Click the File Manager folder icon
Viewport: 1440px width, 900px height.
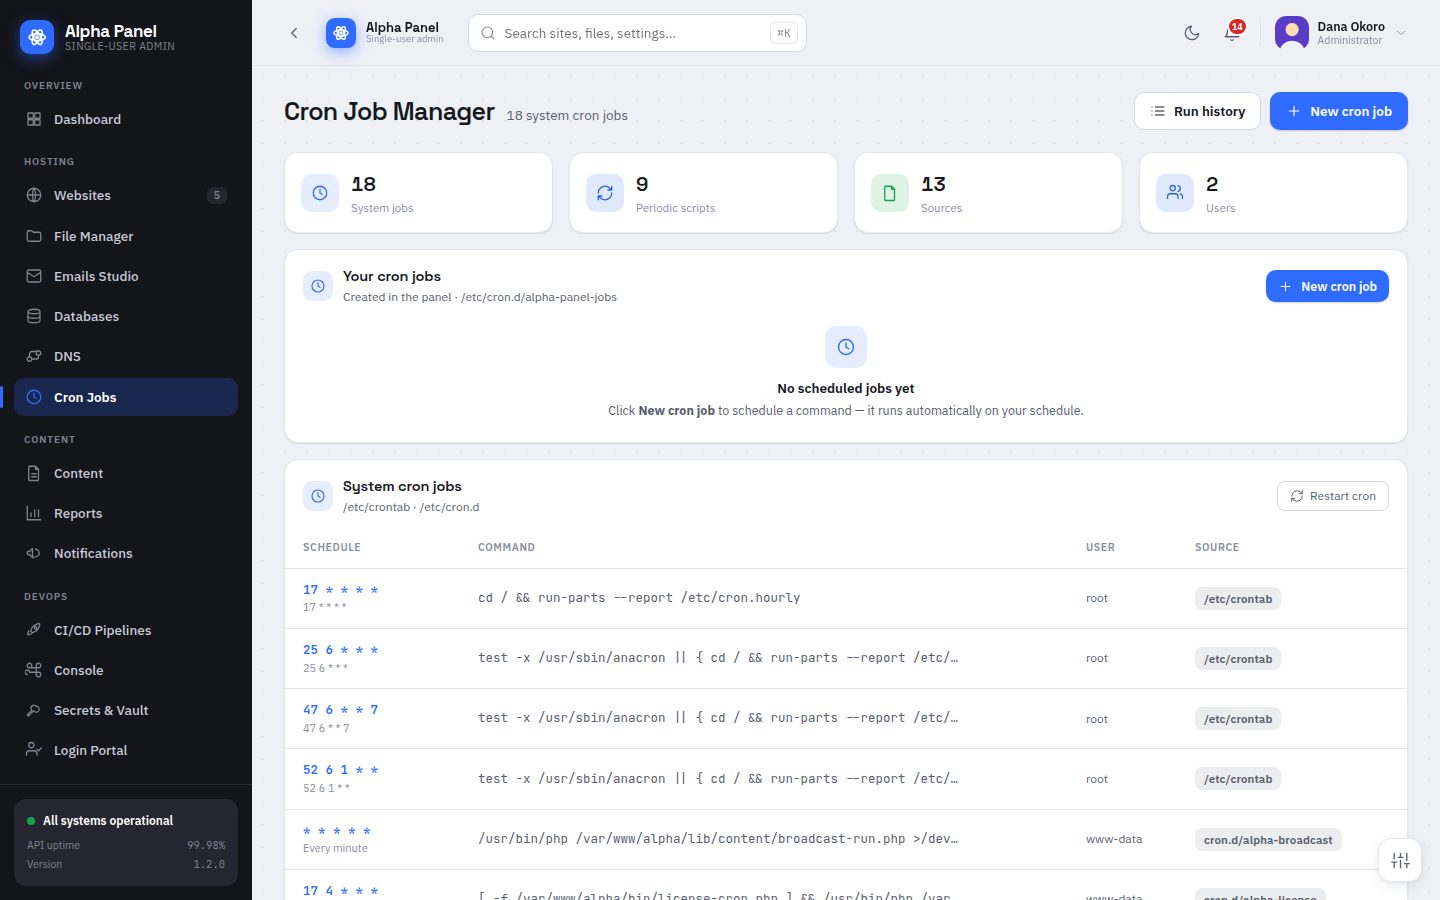pyautogui.click(x=34, y=236)
